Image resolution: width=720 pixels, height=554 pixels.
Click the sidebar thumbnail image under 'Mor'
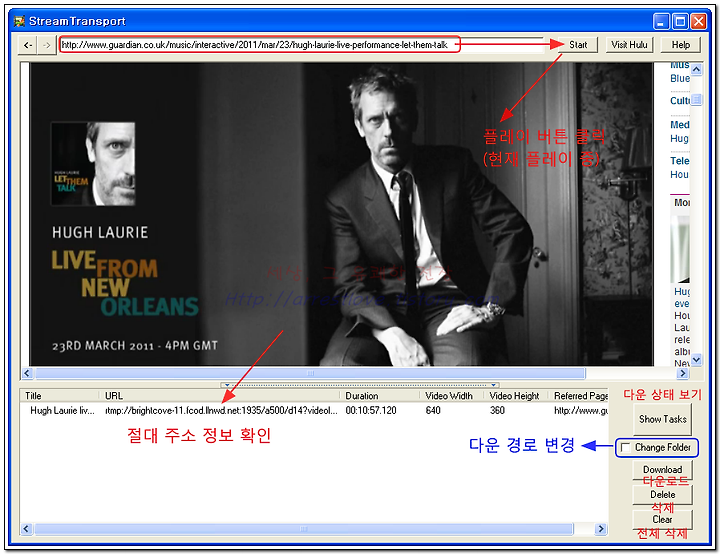pos(680,249)
